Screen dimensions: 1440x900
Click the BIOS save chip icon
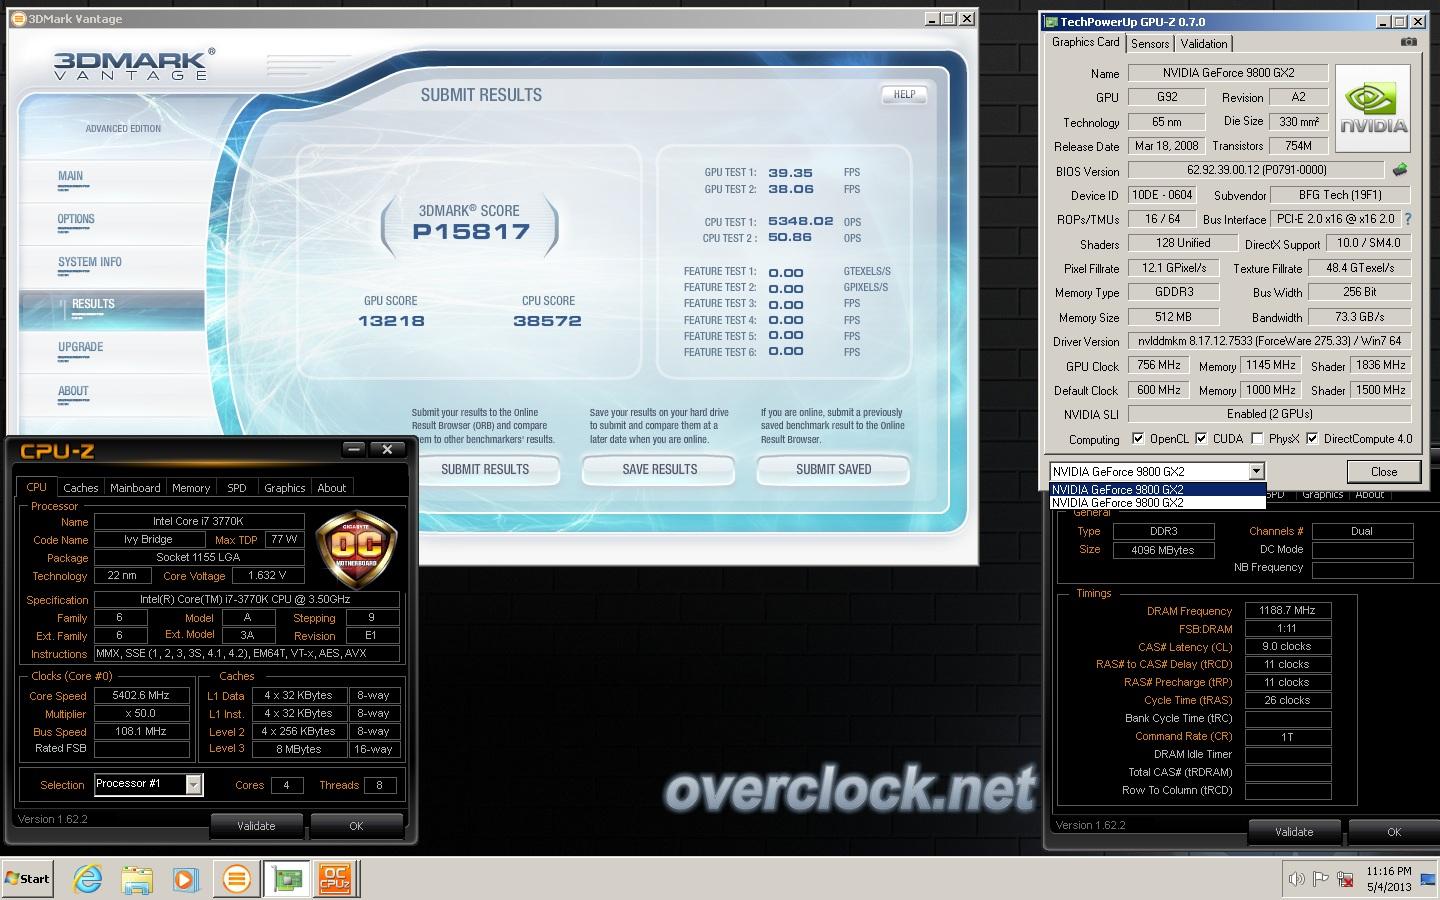[1400, 170]
